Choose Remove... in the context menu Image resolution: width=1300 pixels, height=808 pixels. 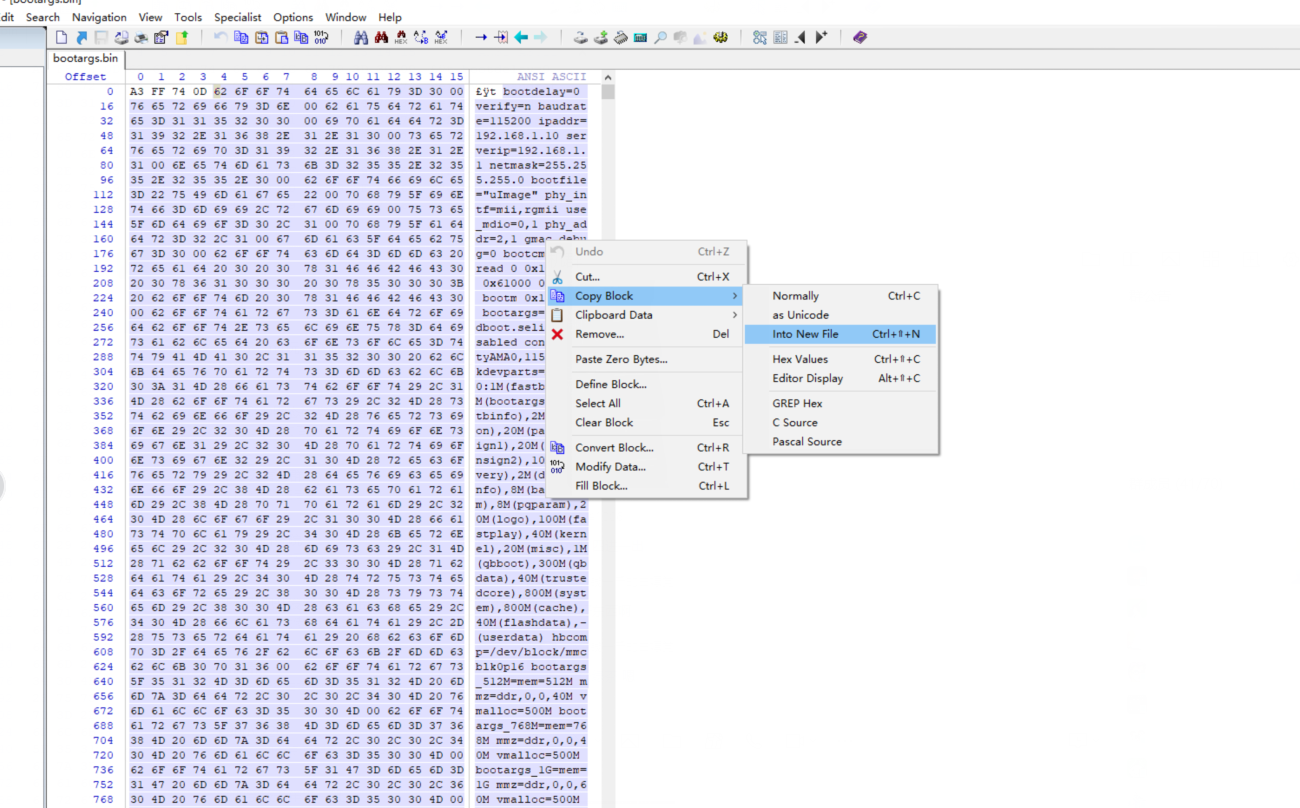(647, 334)
